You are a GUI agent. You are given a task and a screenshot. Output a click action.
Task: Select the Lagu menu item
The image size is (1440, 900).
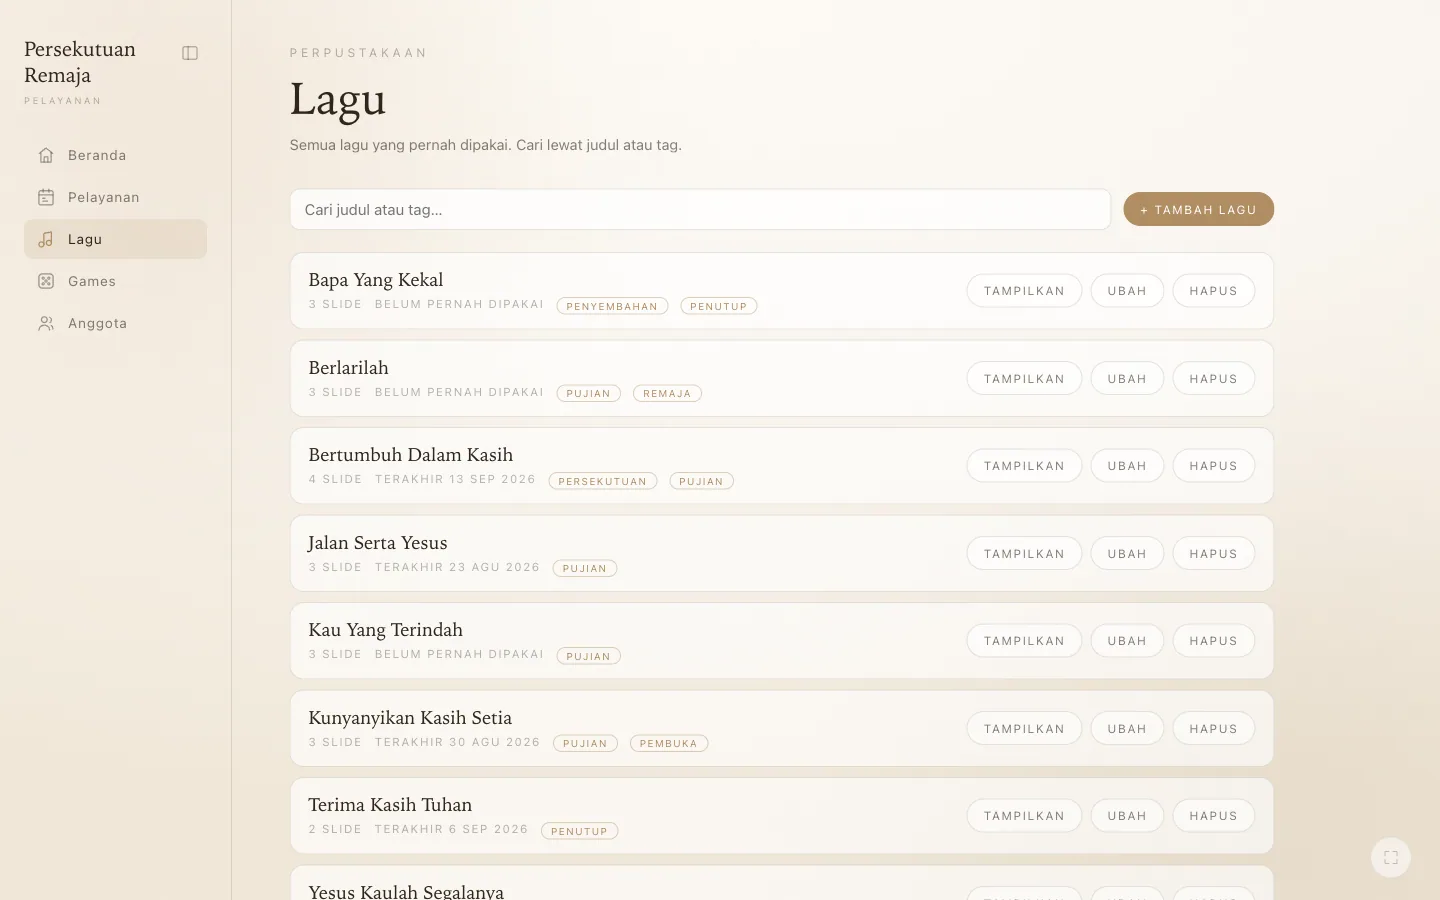tap(115, 239)
